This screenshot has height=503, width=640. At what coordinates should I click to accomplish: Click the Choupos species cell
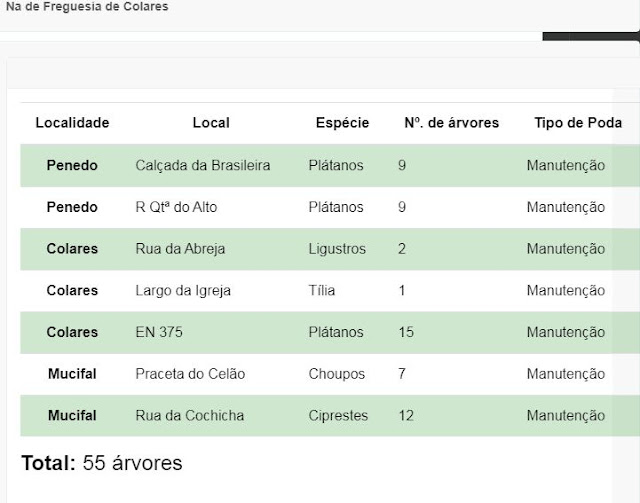(336, 374)
